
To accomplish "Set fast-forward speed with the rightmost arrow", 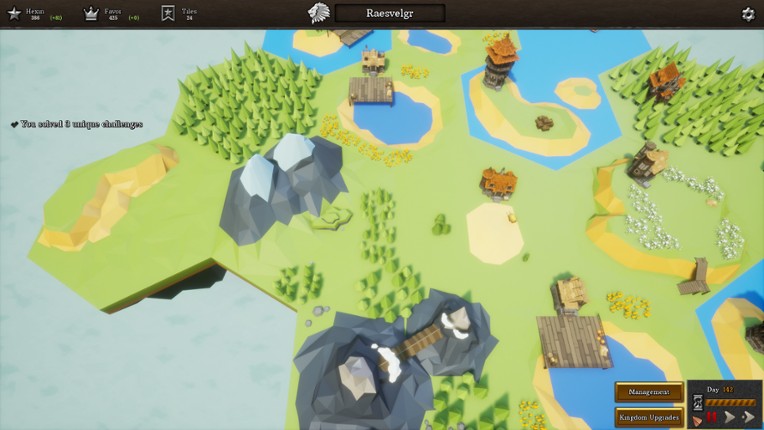I will tap(748, 417).
